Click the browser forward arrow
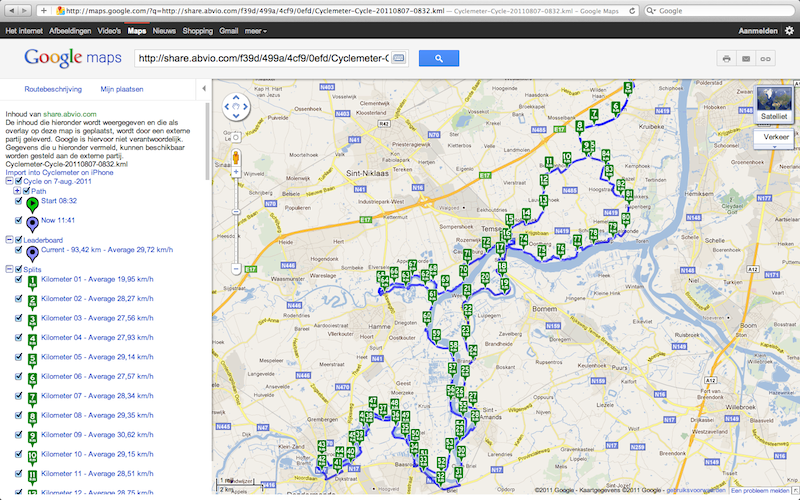Viewport: 800px width, 500px height. (x=24, y=10)
